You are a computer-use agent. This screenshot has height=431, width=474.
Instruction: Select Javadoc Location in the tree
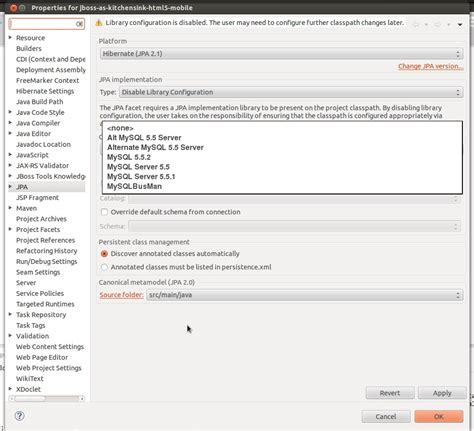click(43, 144)
